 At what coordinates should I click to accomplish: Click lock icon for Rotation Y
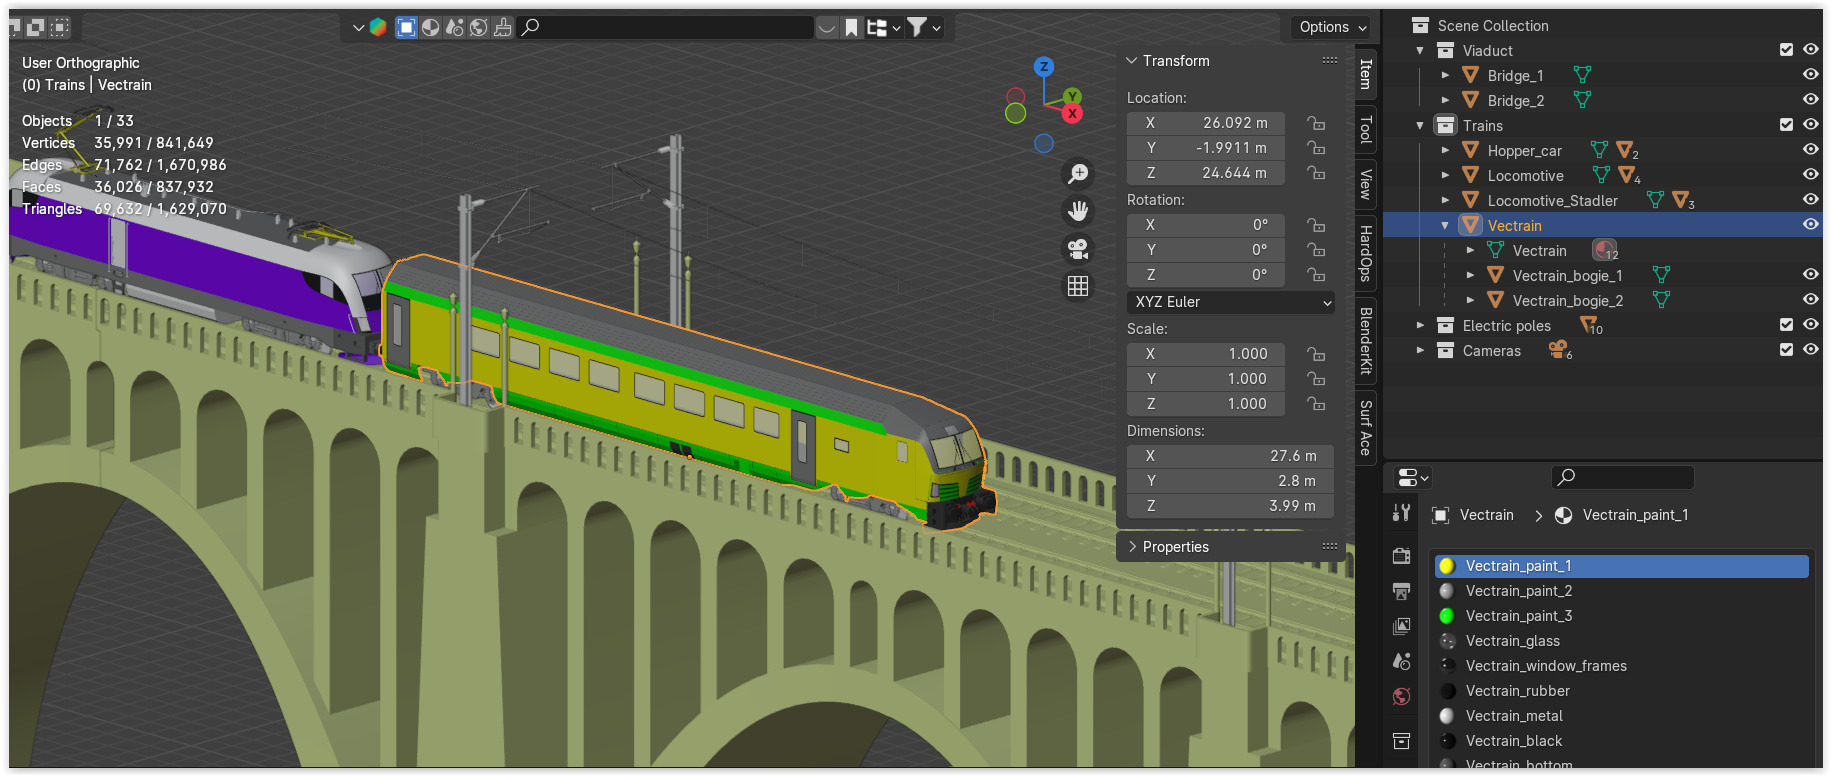click(x=1316, y=250)
